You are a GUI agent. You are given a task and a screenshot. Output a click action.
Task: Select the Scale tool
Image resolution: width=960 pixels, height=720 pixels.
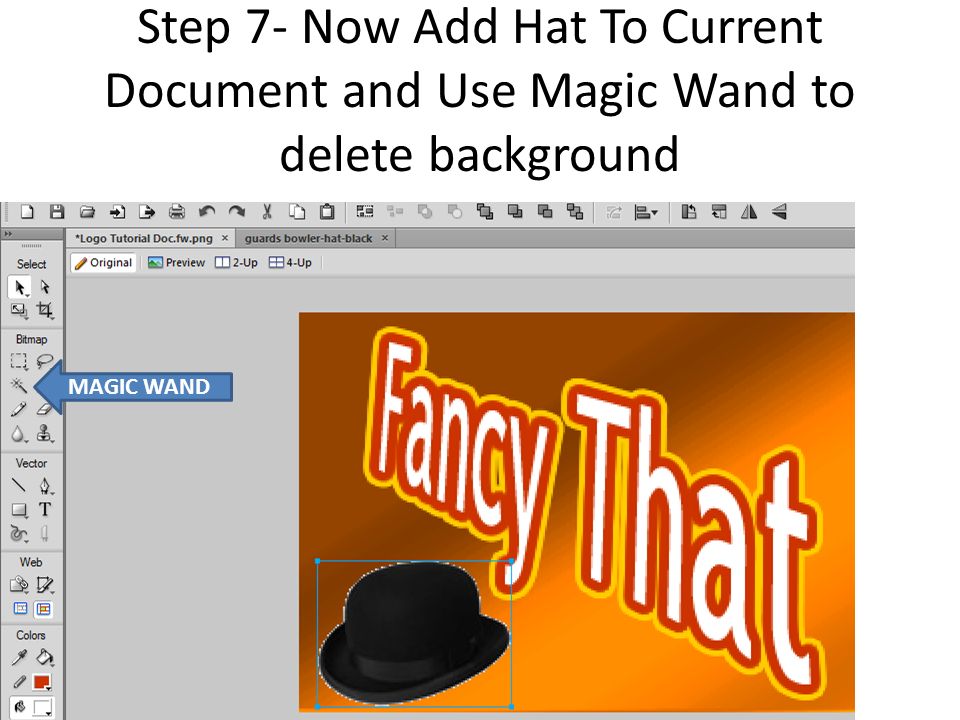(x=19, y=310)
